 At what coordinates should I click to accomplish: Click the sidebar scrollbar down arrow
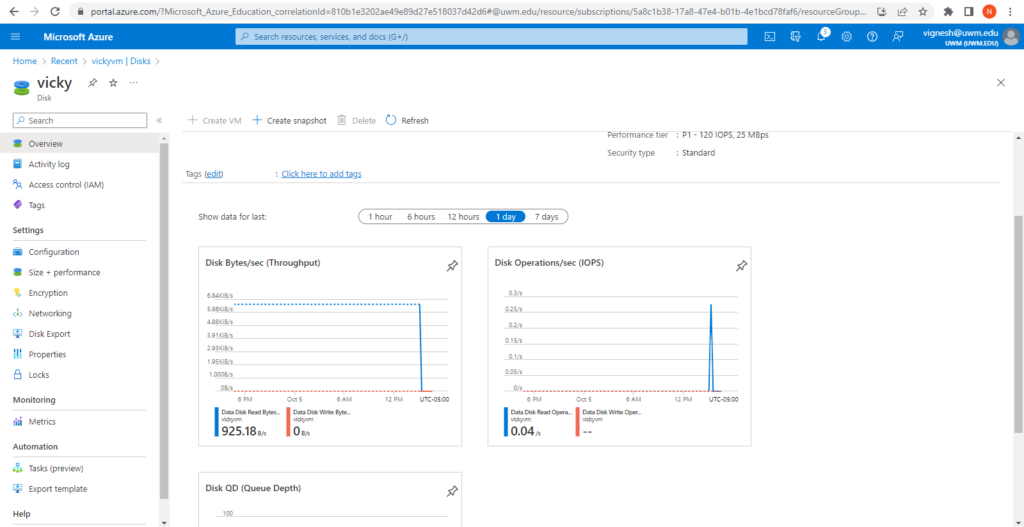164,522
